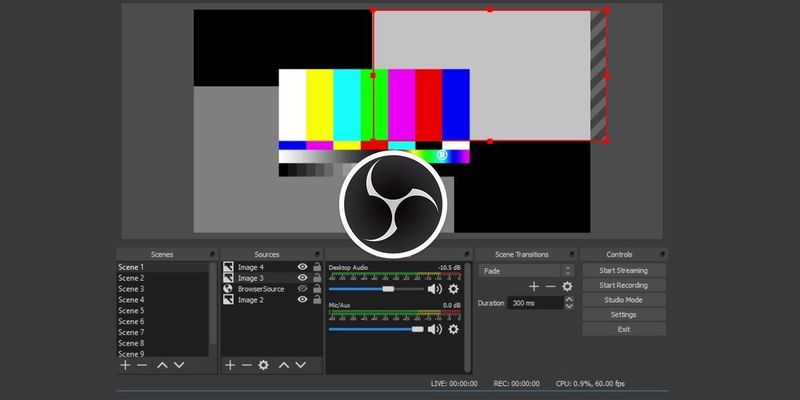Open source properties gear in Sources toolbar

coord(263,365)
